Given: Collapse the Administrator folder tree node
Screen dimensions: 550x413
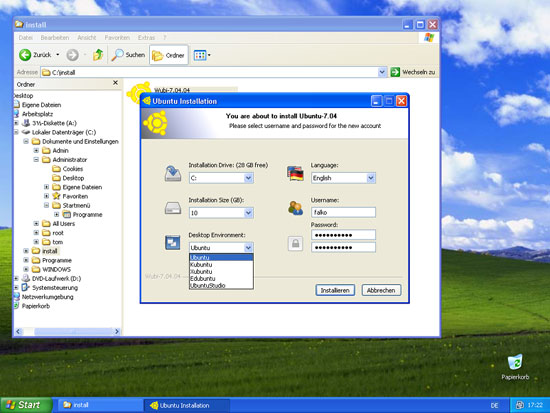Looking at the screenshot, I should [36, 160].
